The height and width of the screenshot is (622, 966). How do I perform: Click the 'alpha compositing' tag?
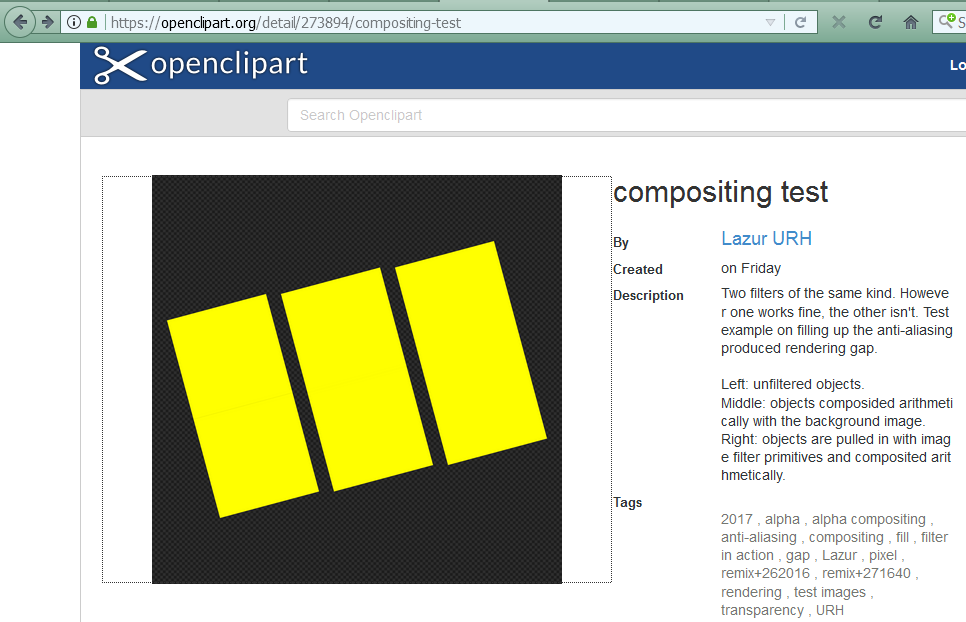(x=868, y=519)
